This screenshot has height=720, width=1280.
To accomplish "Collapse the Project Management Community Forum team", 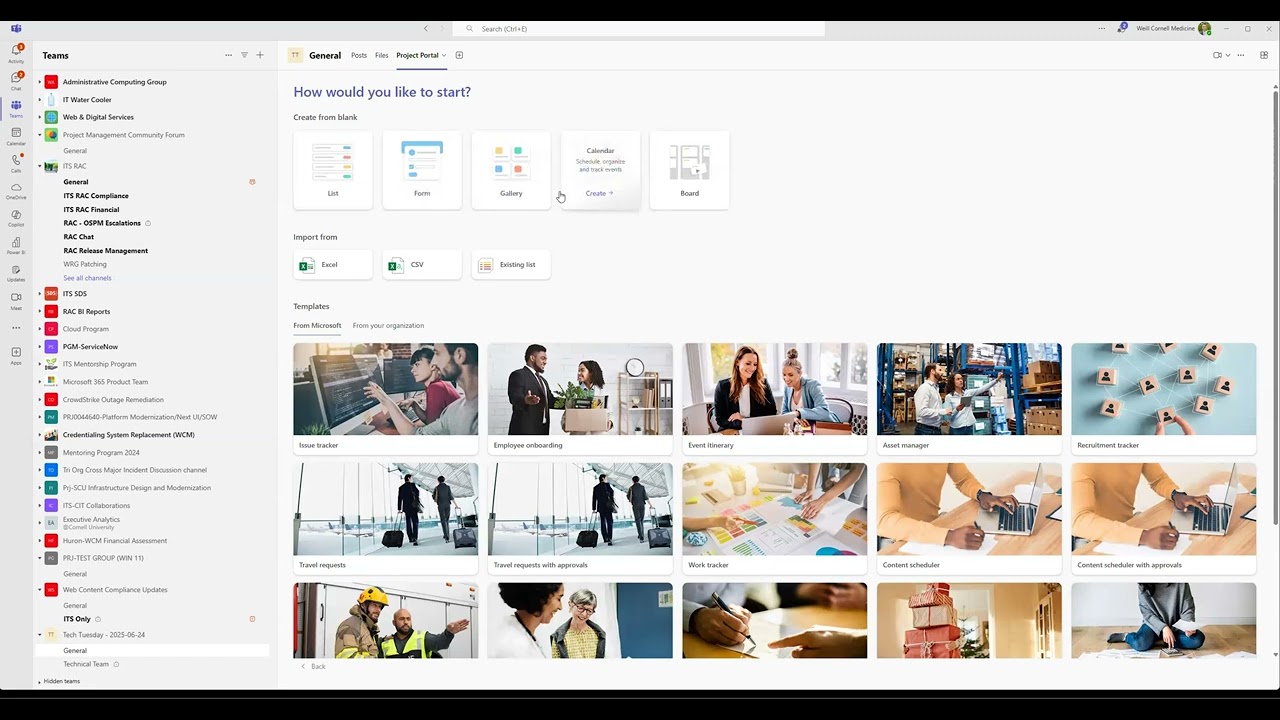I will click(40, 135).
